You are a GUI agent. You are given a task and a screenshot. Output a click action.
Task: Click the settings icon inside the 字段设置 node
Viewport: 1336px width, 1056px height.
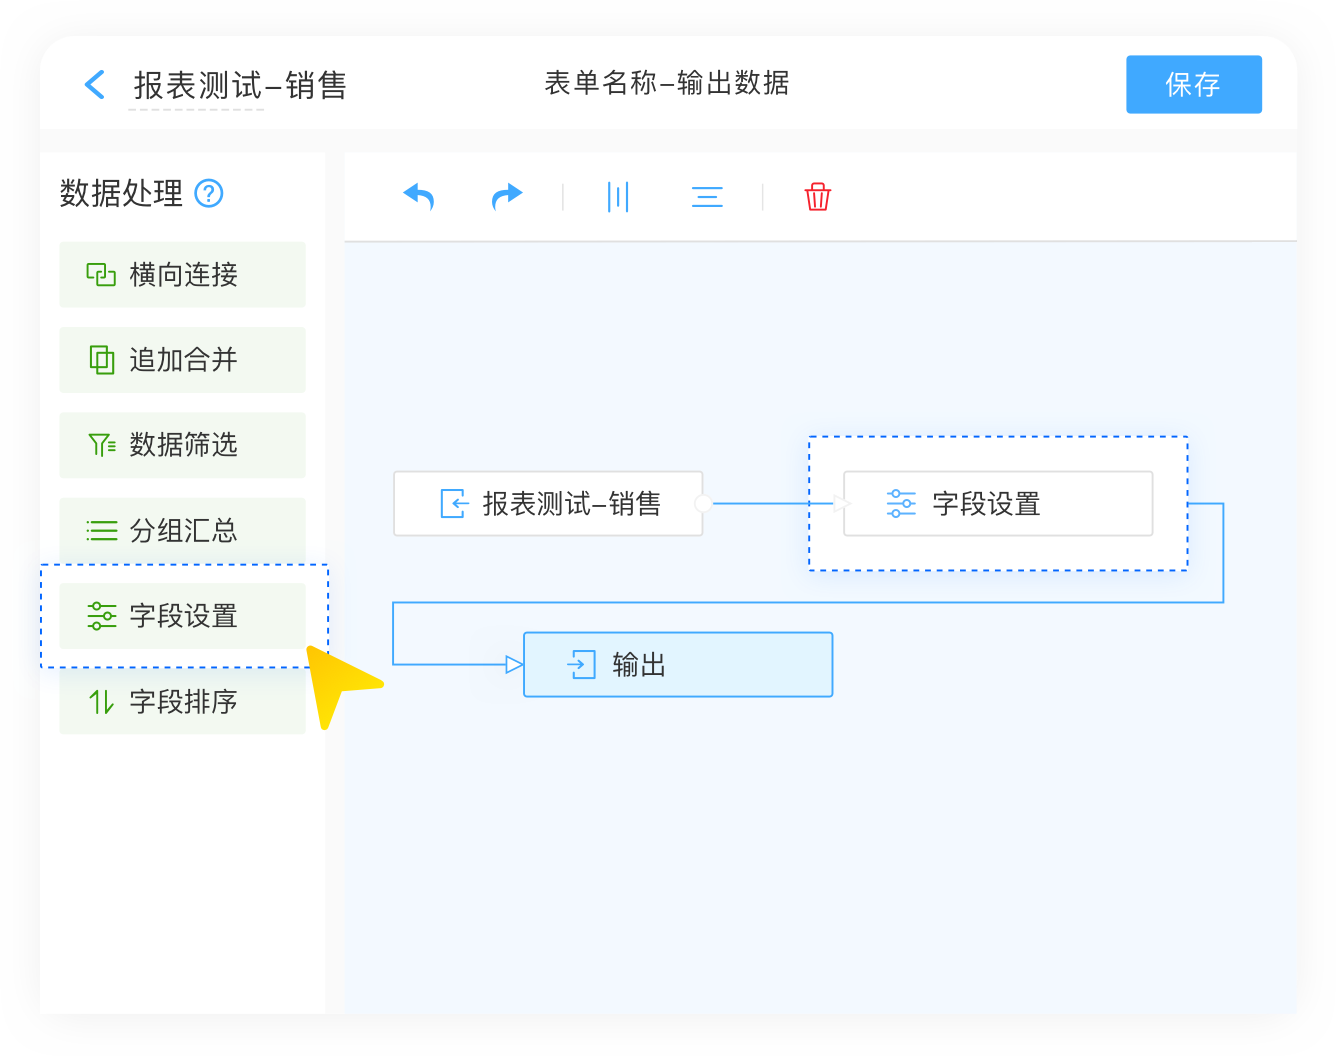click(901, 503)
